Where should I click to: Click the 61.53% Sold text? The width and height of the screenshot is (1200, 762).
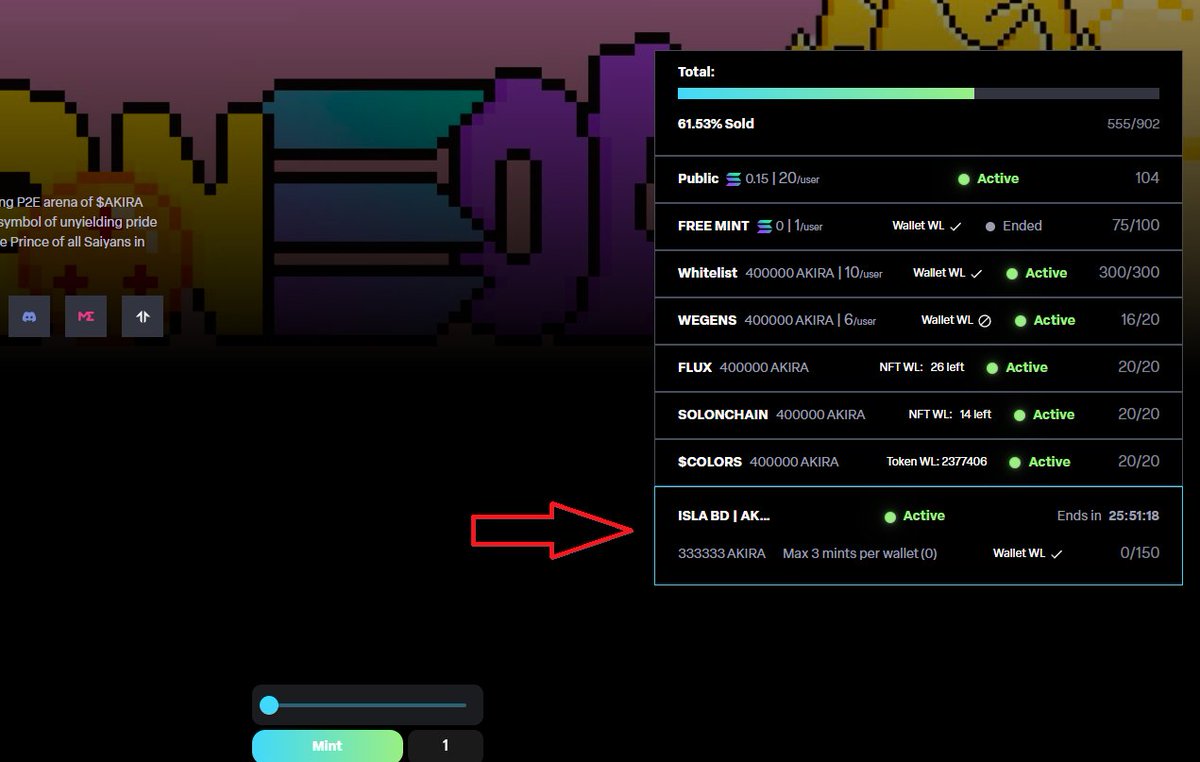(716, 124)
